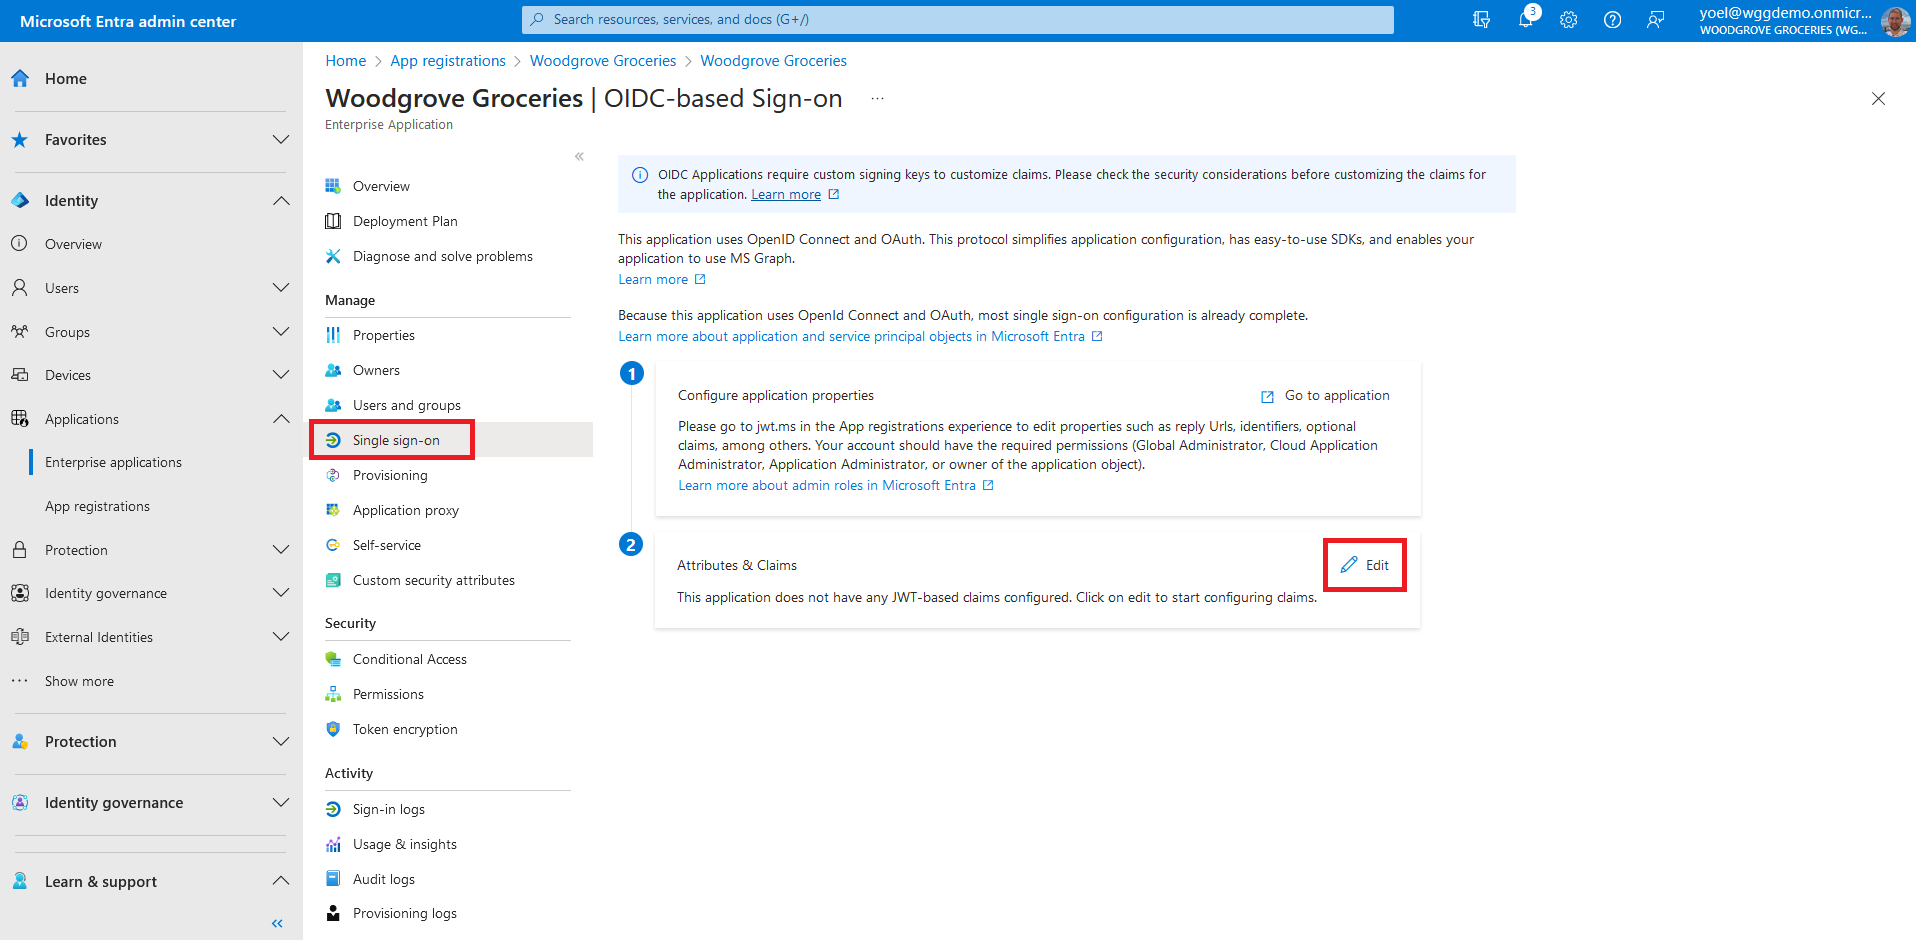The width and height of the screenshot is (1916, 940).
Task: Click the user profile avatar
Action: tap(1894, 21)
